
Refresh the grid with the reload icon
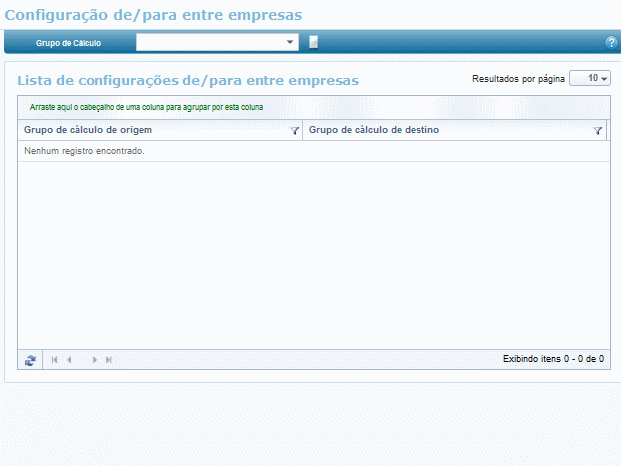point(30,359)
